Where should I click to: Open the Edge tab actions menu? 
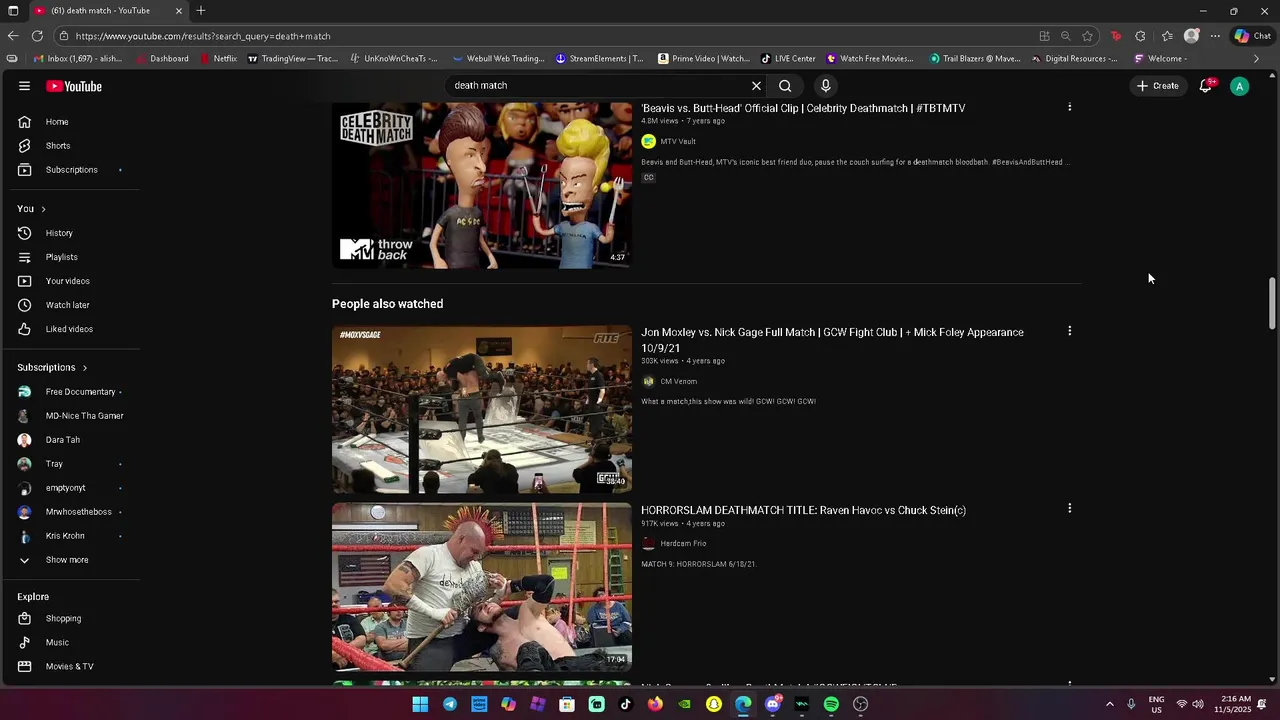coord(13,11)
